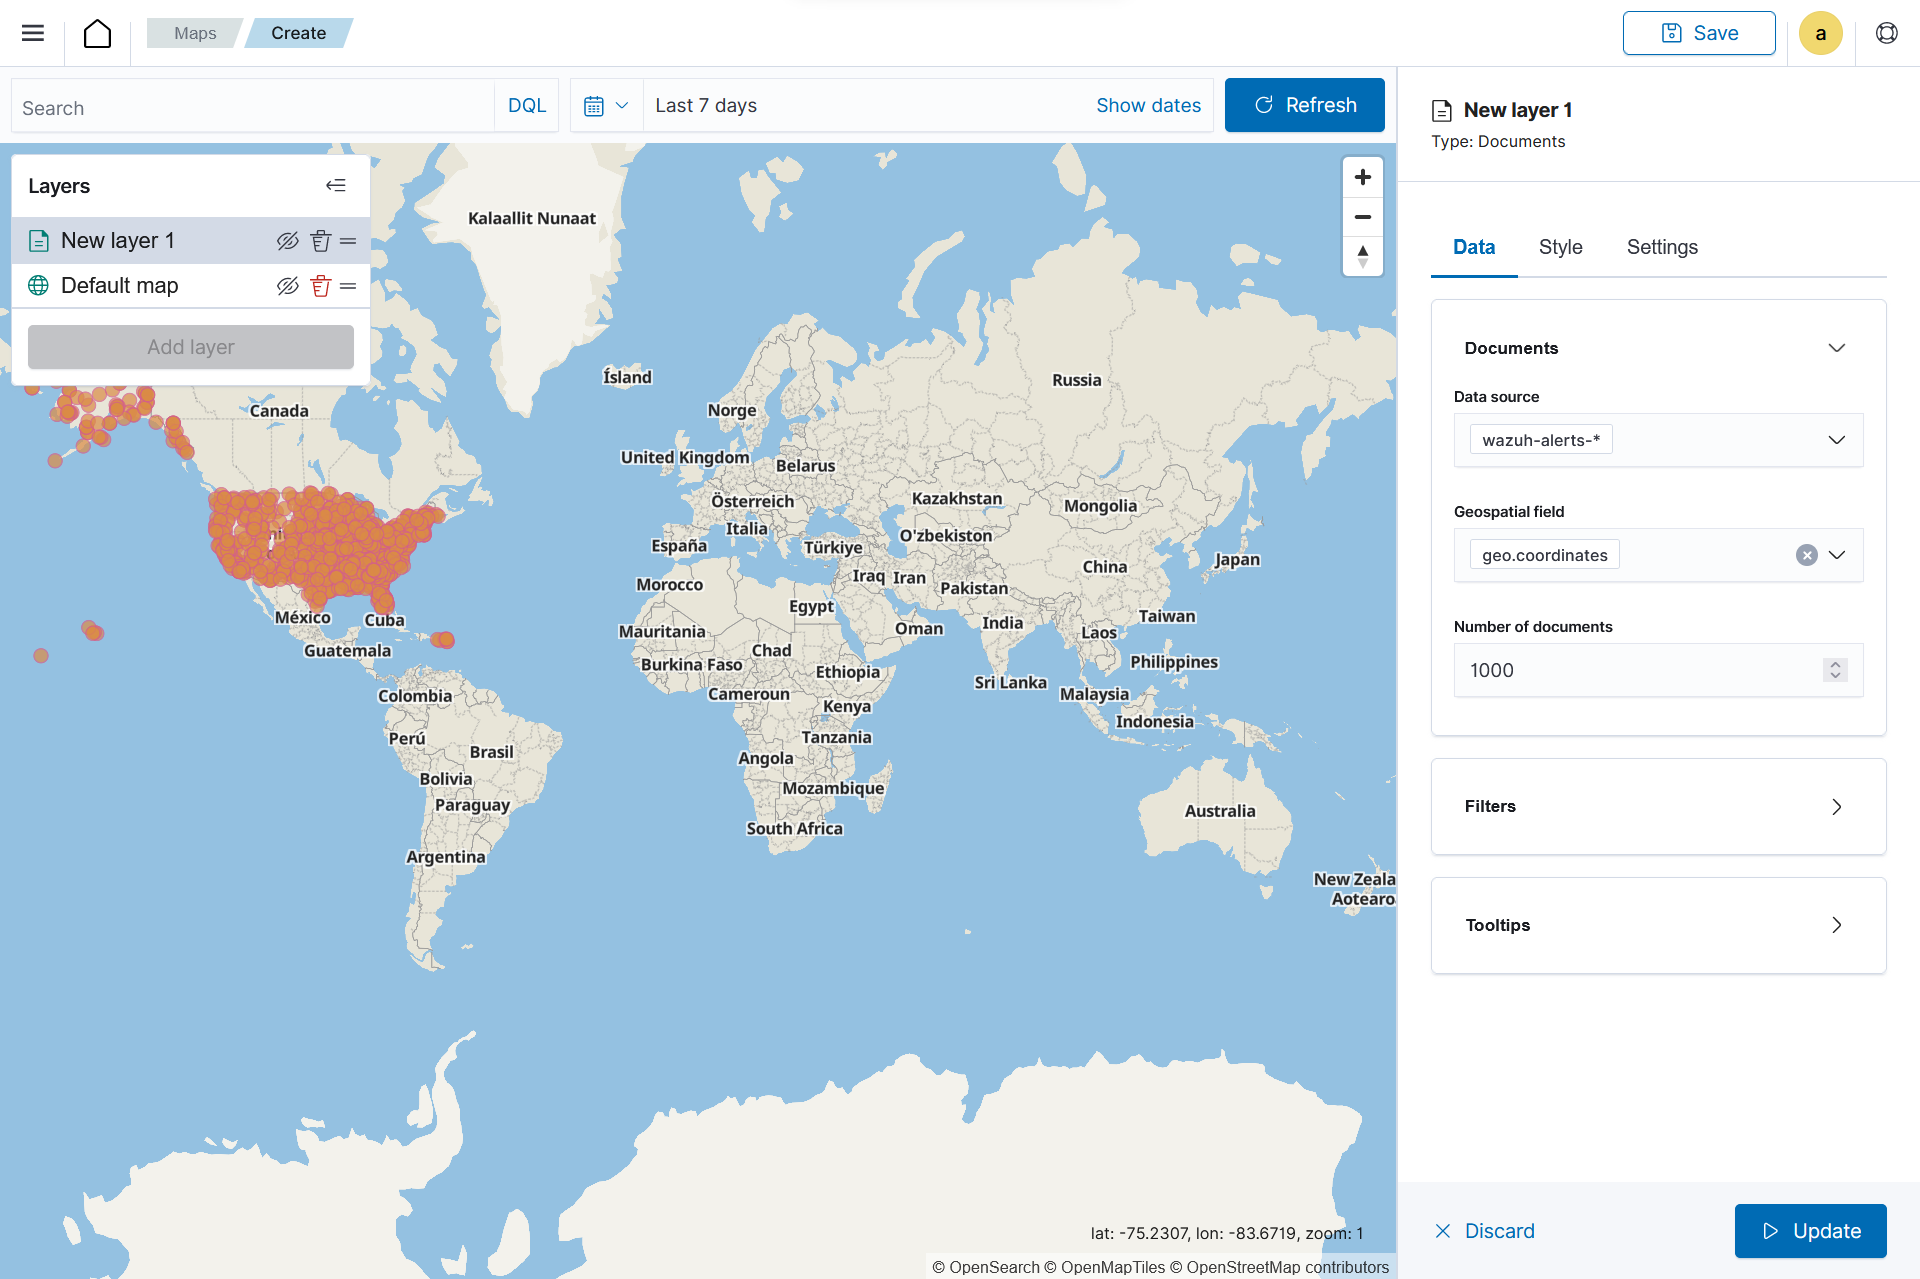Refresh the map data
This screenshot has height=1279, width=1920.
1304,105
